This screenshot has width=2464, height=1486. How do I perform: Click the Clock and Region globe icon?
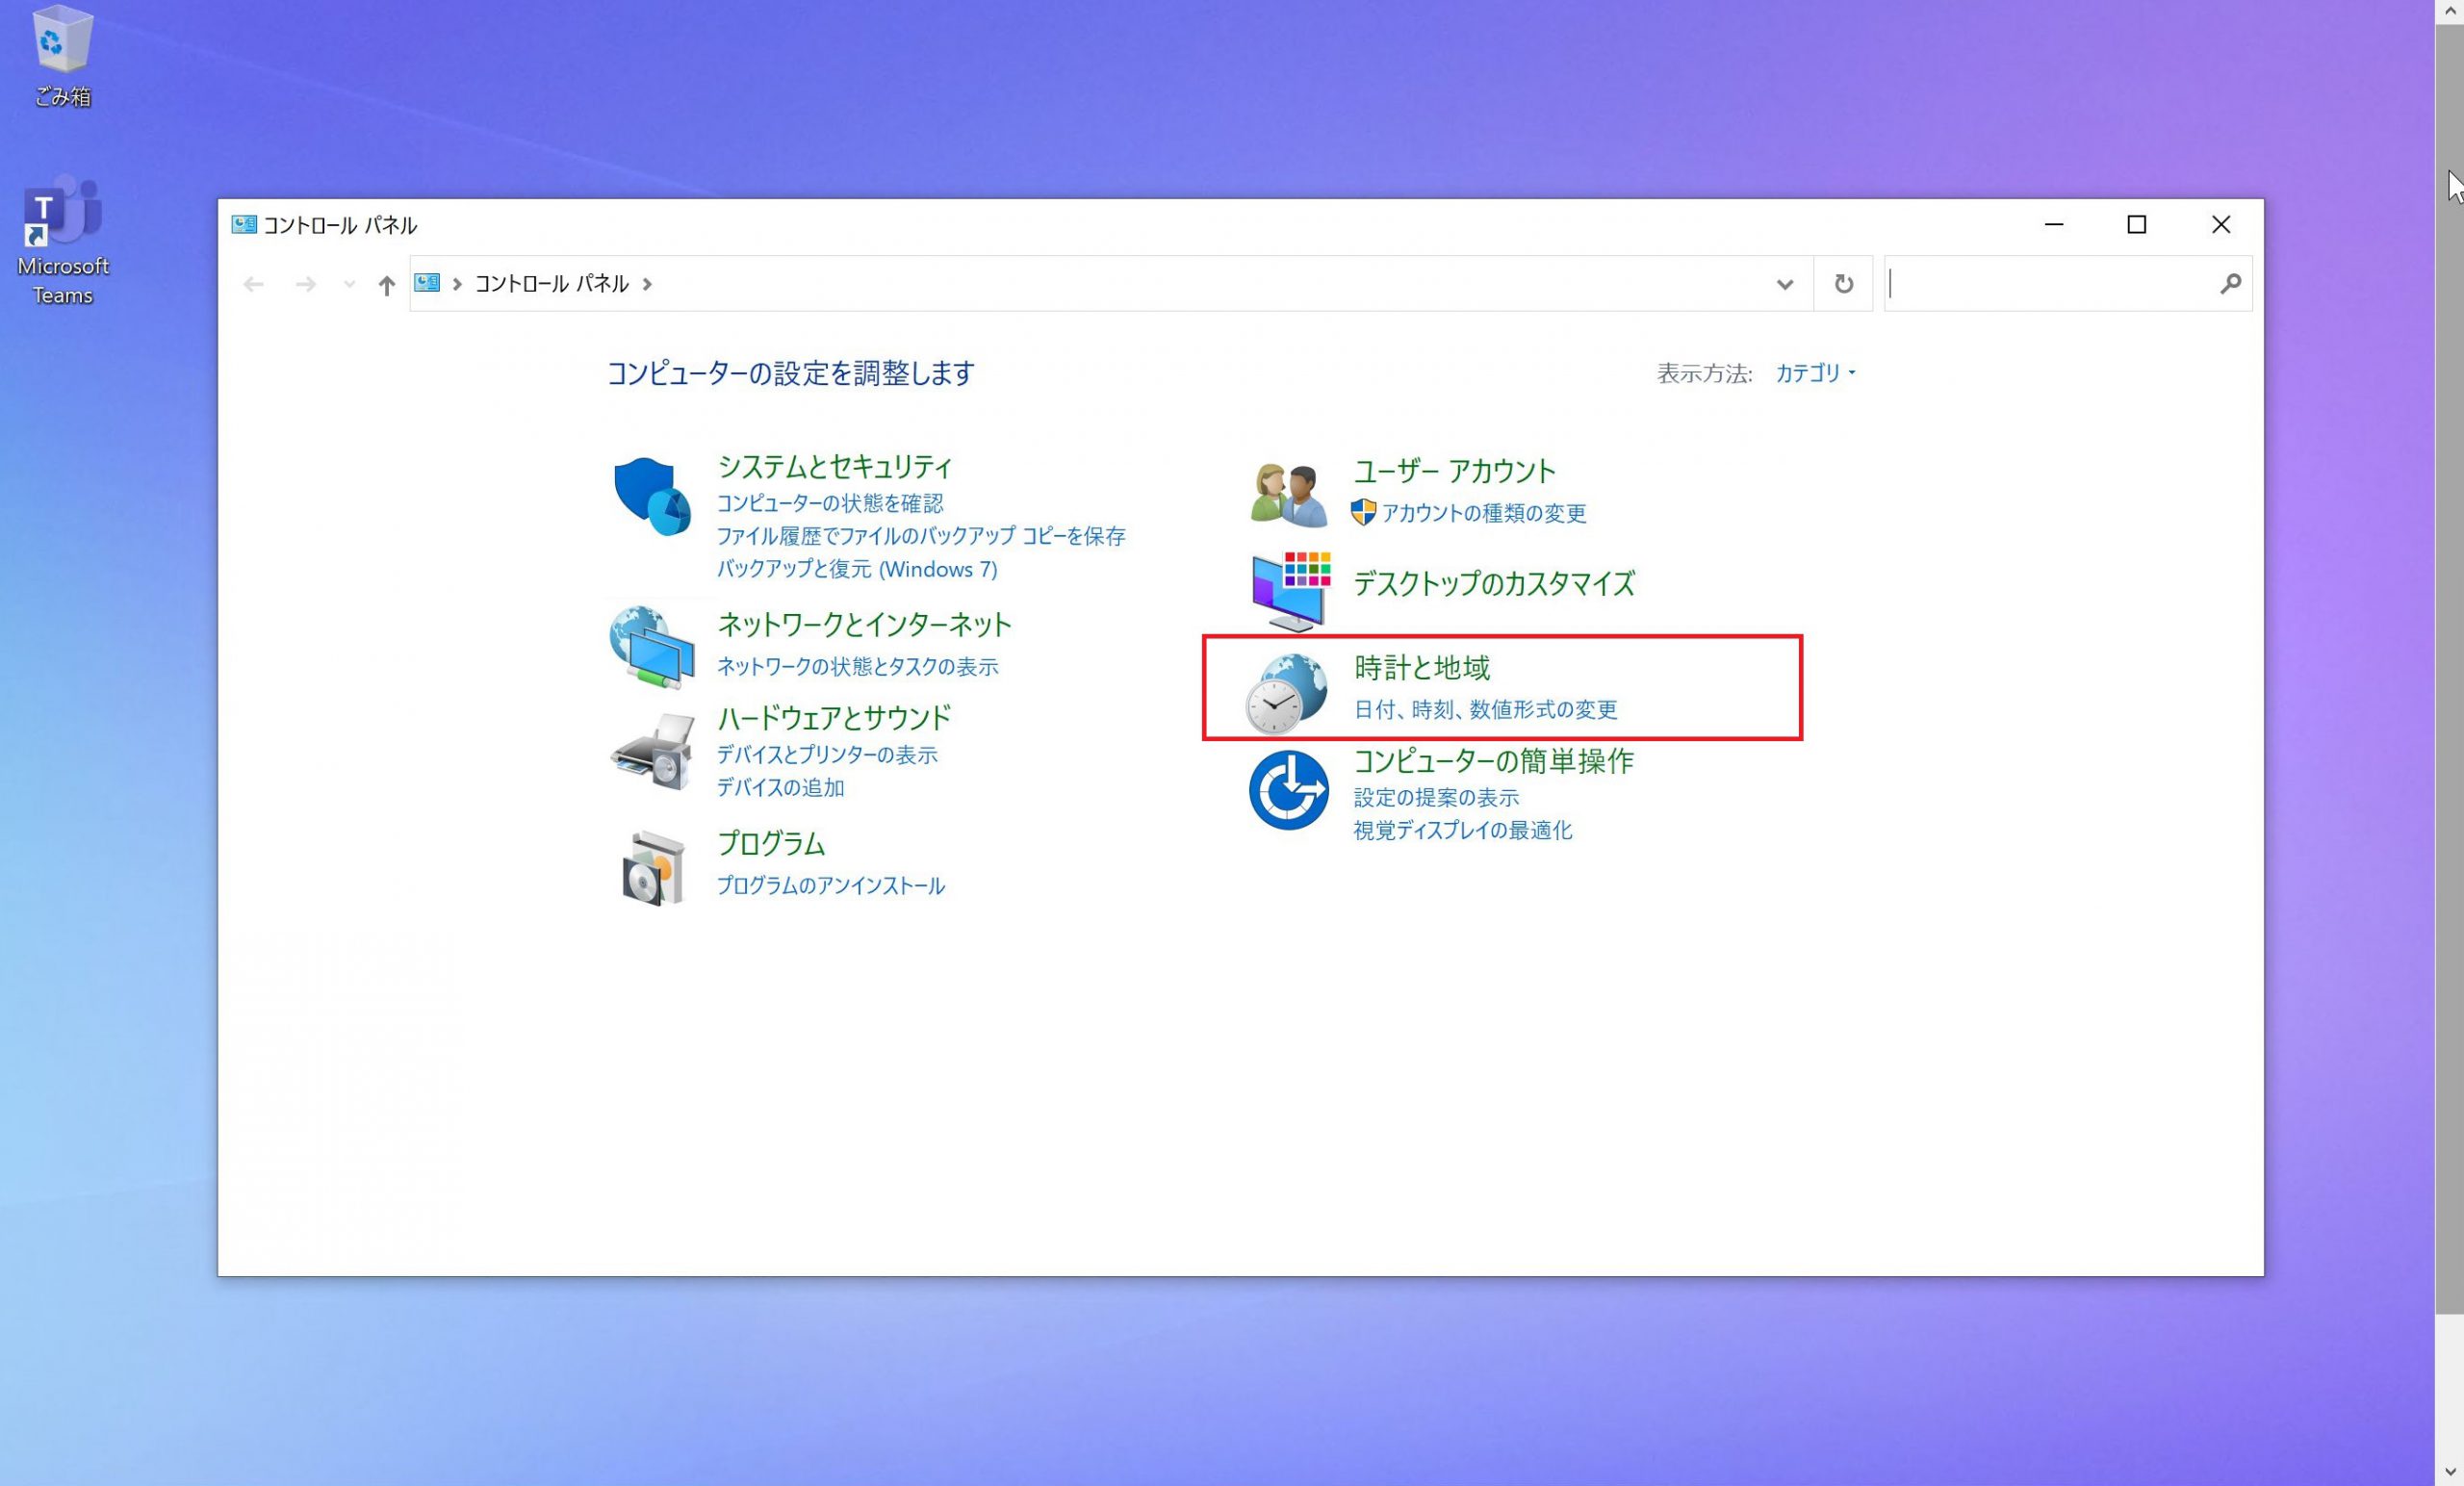[1286, 692]
